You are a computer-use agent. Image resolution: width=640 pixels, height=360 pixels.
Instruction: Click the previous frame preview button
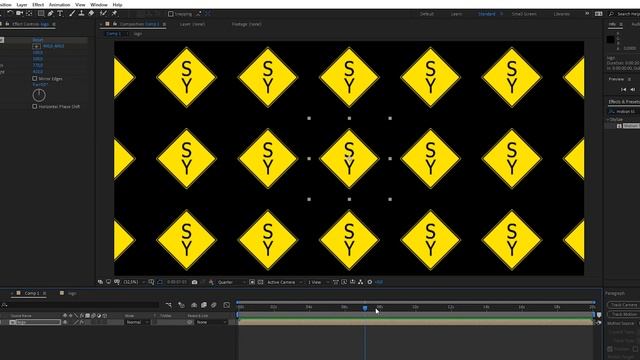(x=633, y=89)
